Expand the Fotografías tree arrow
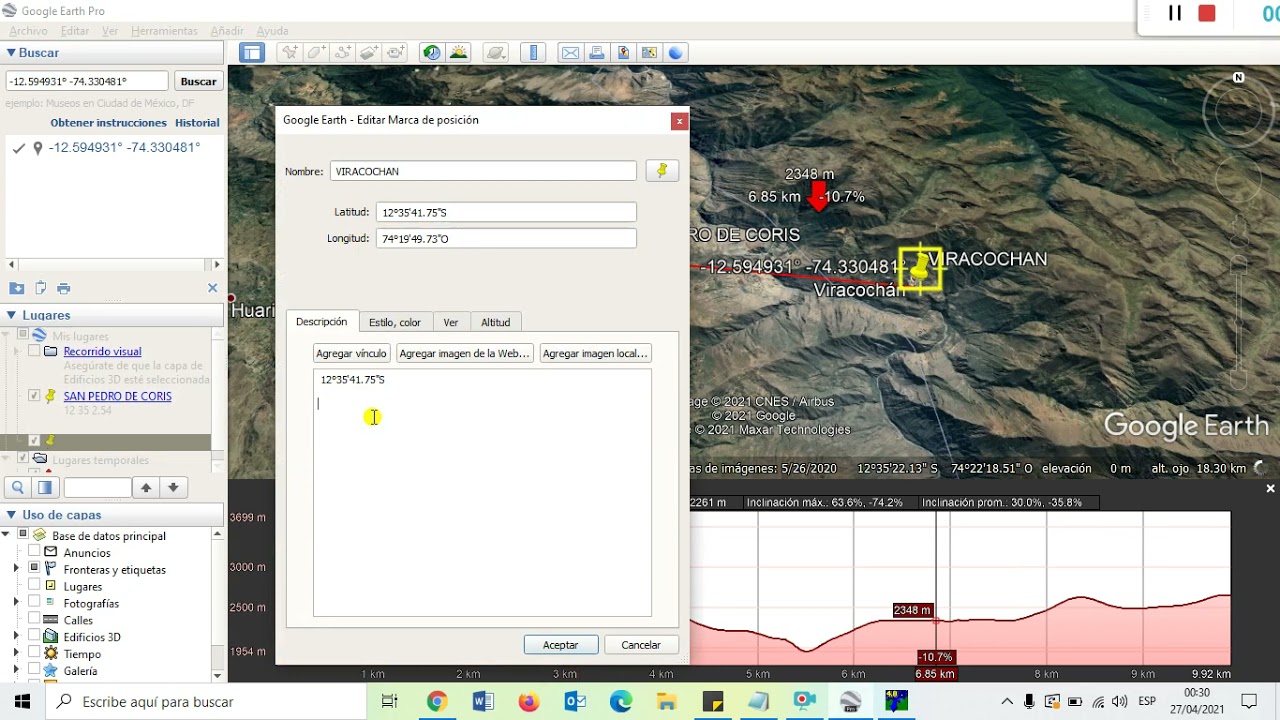 click(15, 603)
